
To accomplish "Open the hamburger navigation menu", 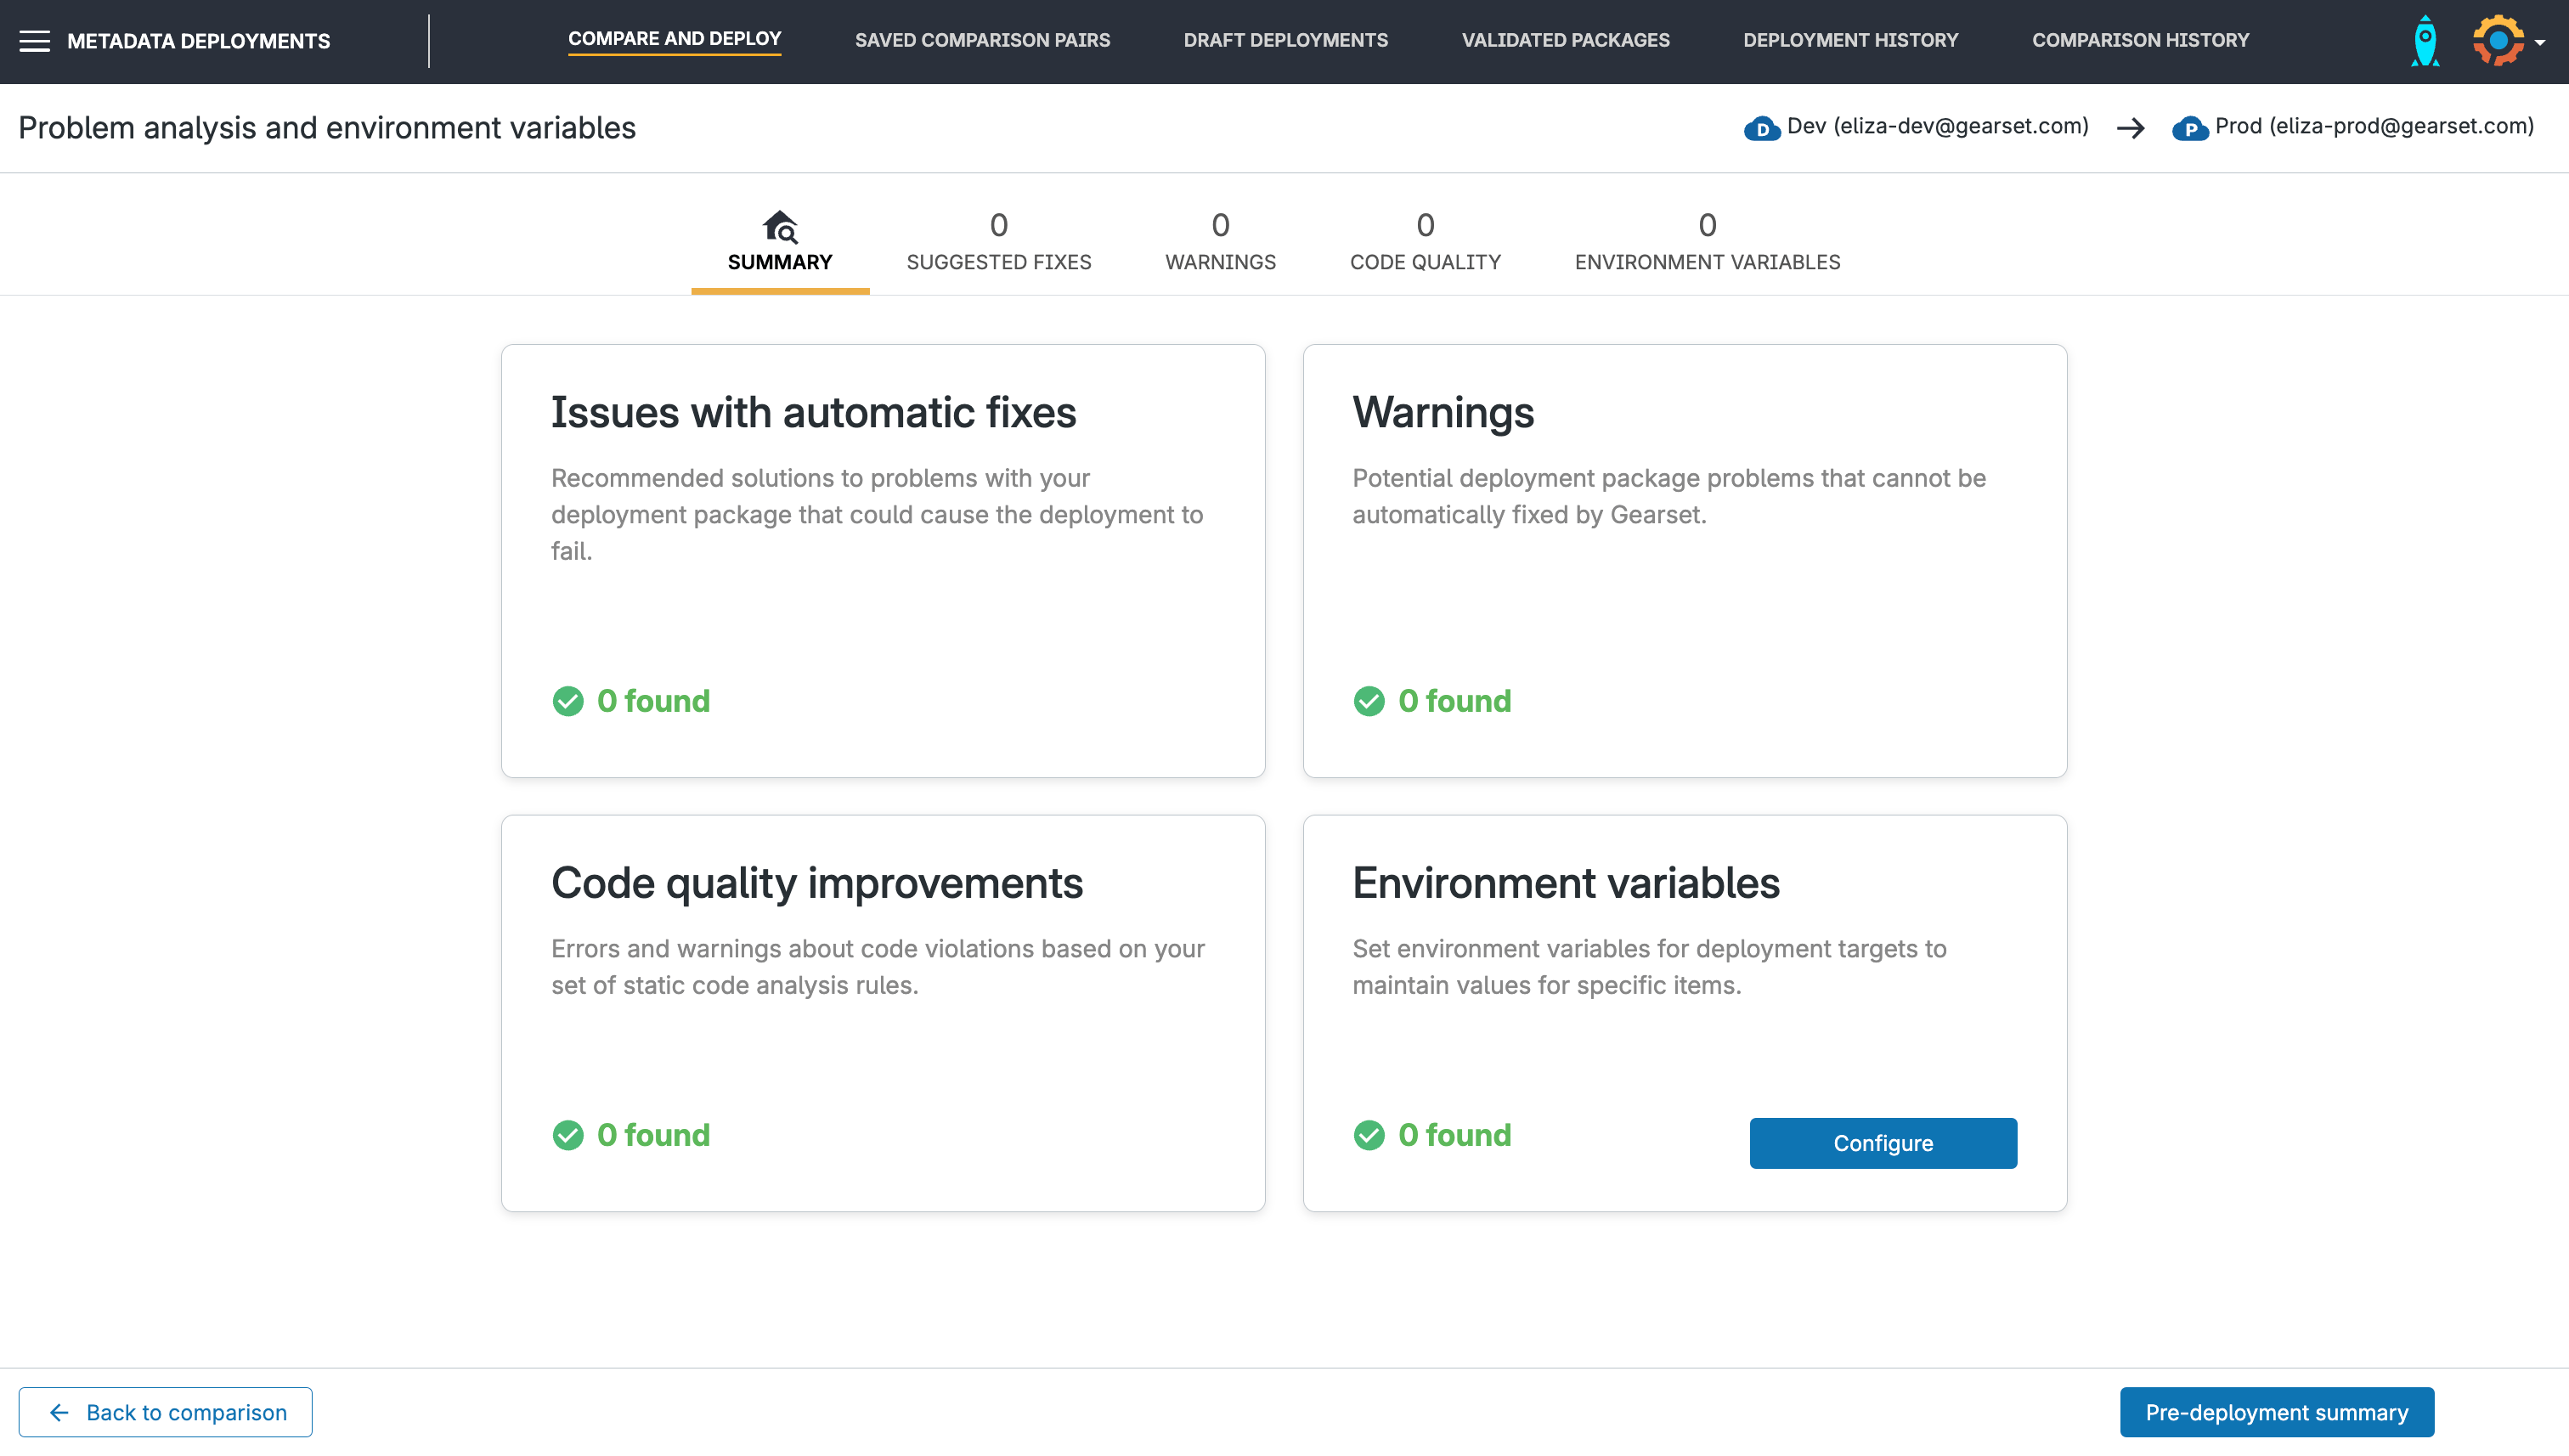I will (34, 41).
